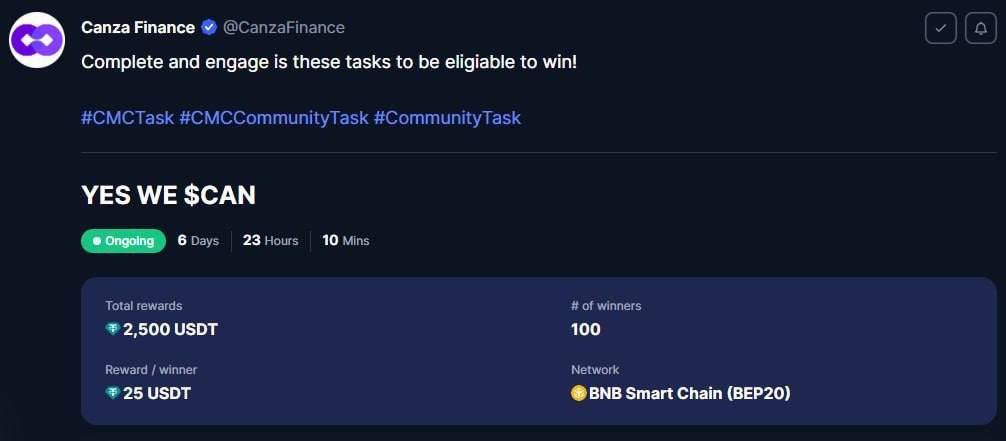
Task: Select the BNB Smart Chain (BEP20) network text
Action: pos(690,393)
